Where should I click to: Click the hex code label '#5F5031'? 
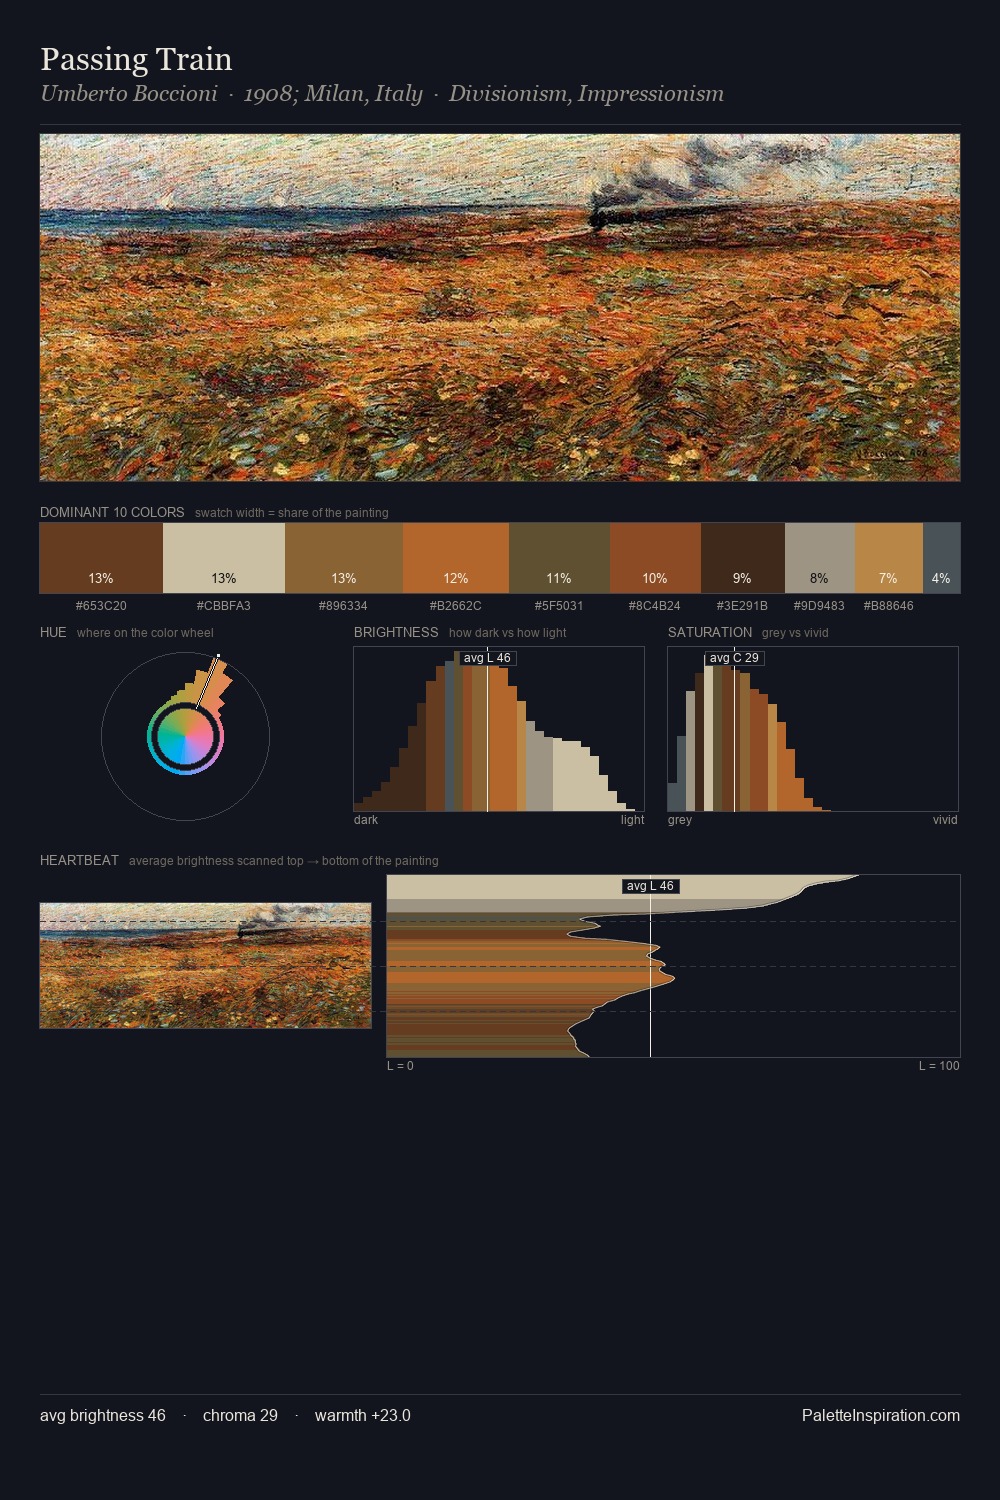(559, 606)
